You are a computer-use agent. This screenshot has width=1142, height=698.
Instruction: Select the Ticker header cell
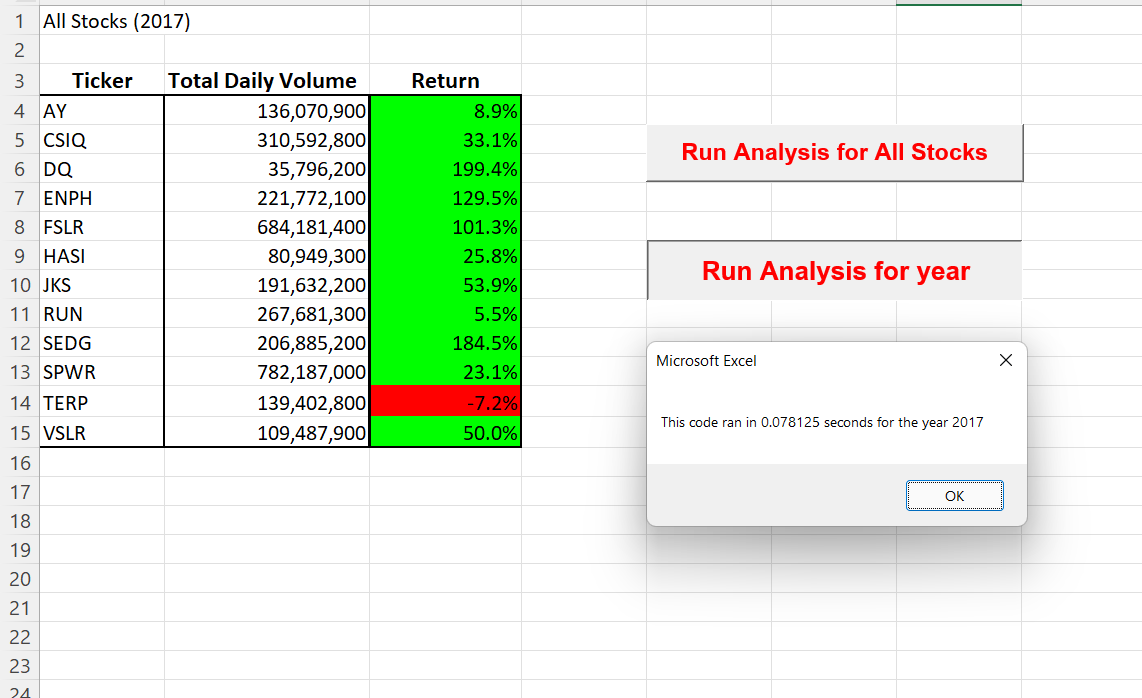pyautogui.click(x=102, y=80)
